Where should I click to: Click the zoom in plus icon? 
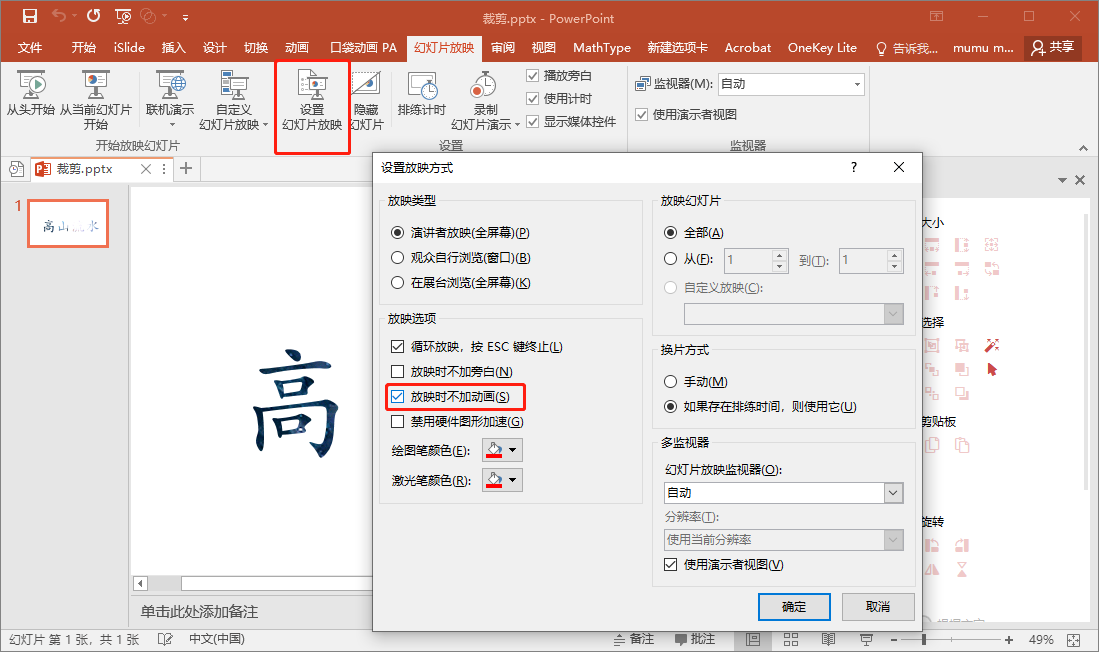[1009, 639]
